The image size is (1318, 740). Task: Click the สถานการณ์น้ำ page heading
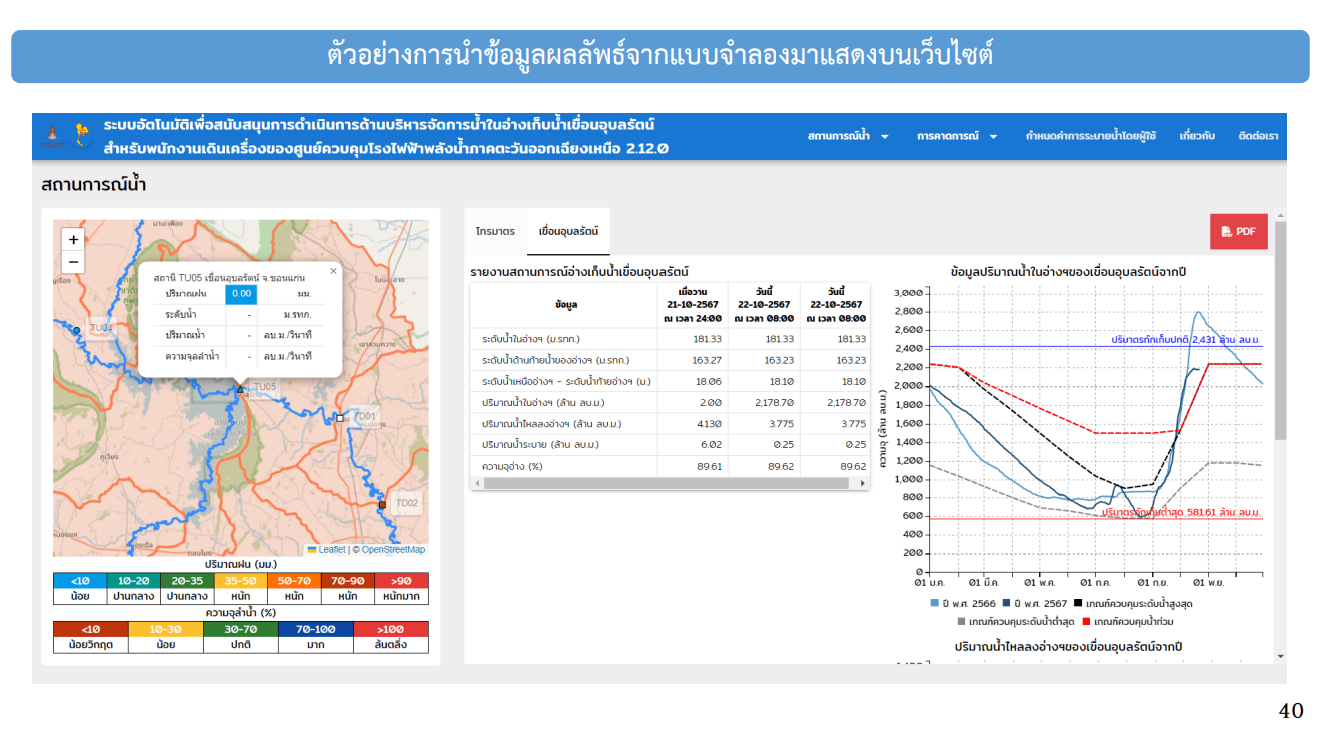[x=94, y=186]
